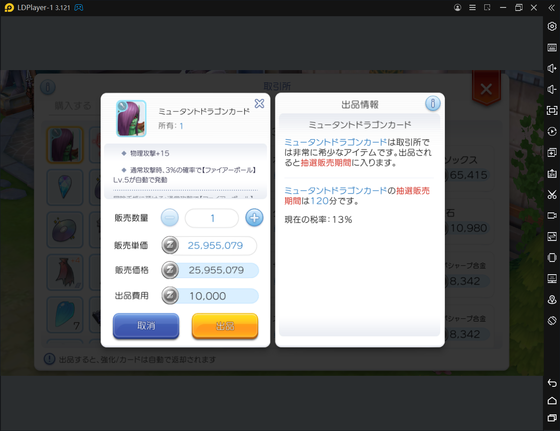Open LDPlayer account profile icon

[x=457, y=7]
